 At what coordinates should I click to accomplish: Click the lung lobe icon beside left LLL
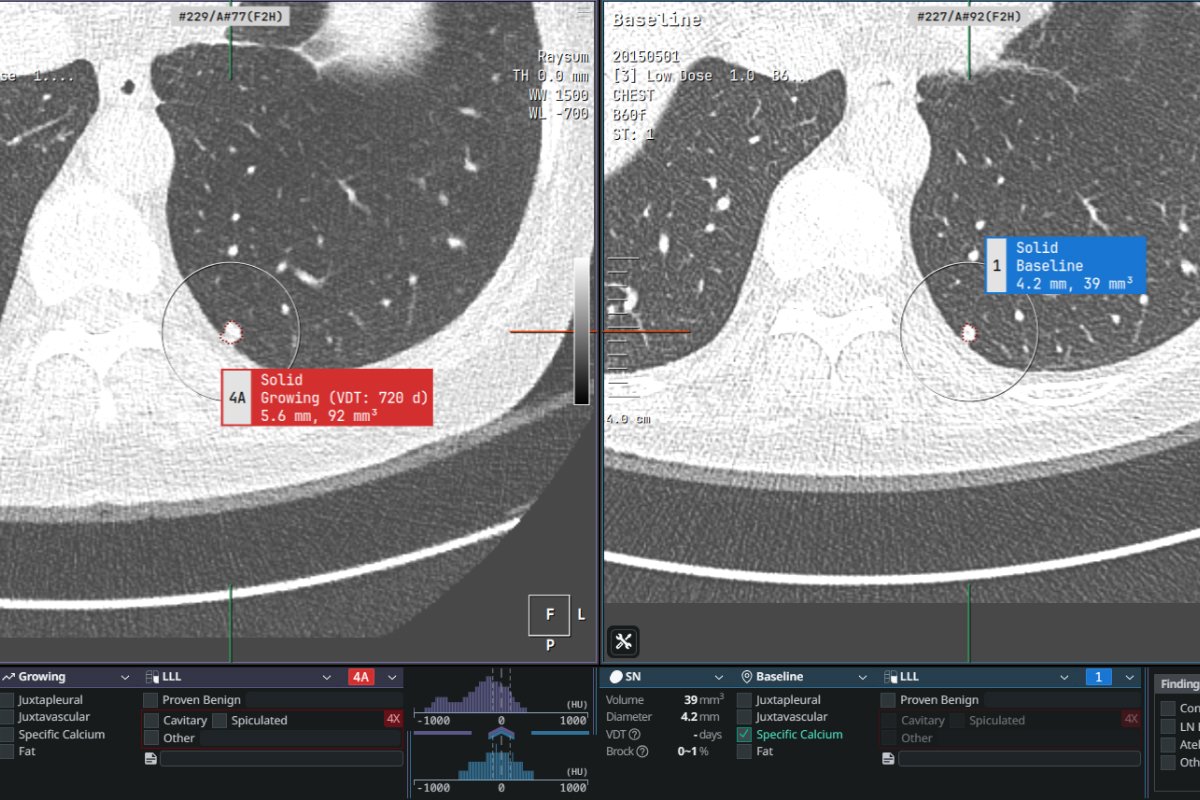point(152,677)
